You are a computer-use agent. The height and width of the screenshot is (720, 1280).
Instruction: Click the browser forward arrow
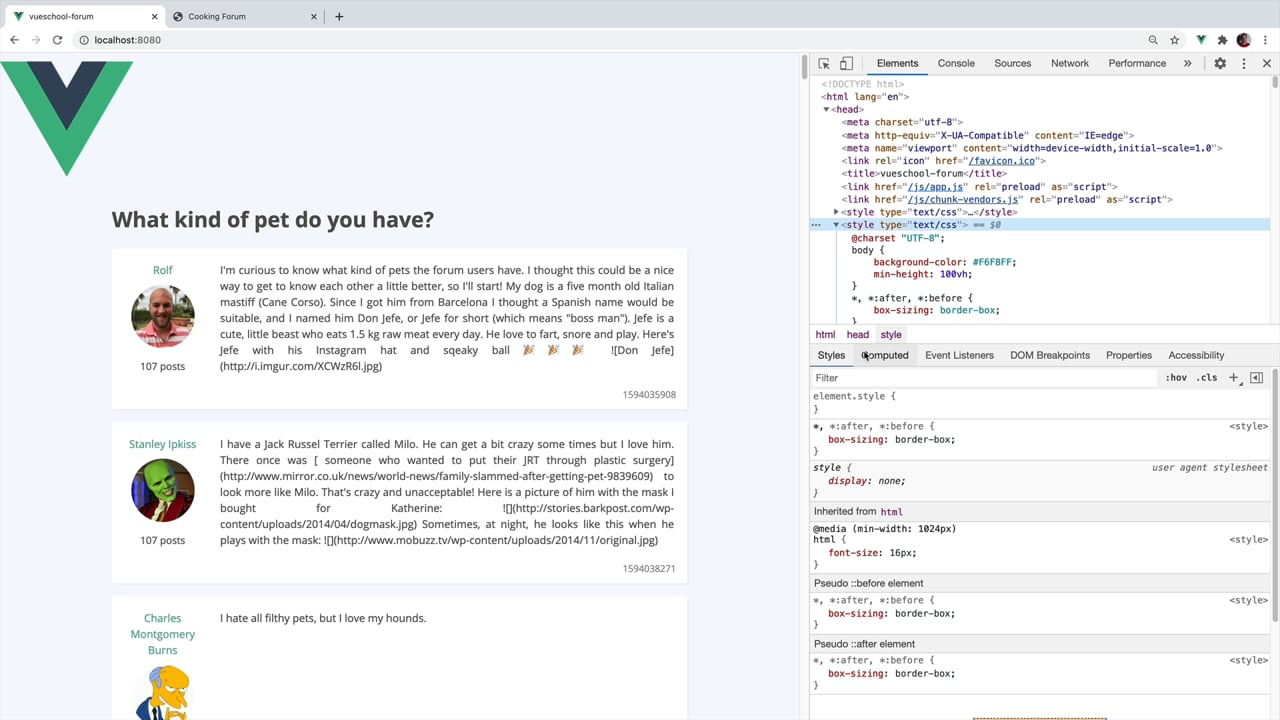(x=36, y=40)
